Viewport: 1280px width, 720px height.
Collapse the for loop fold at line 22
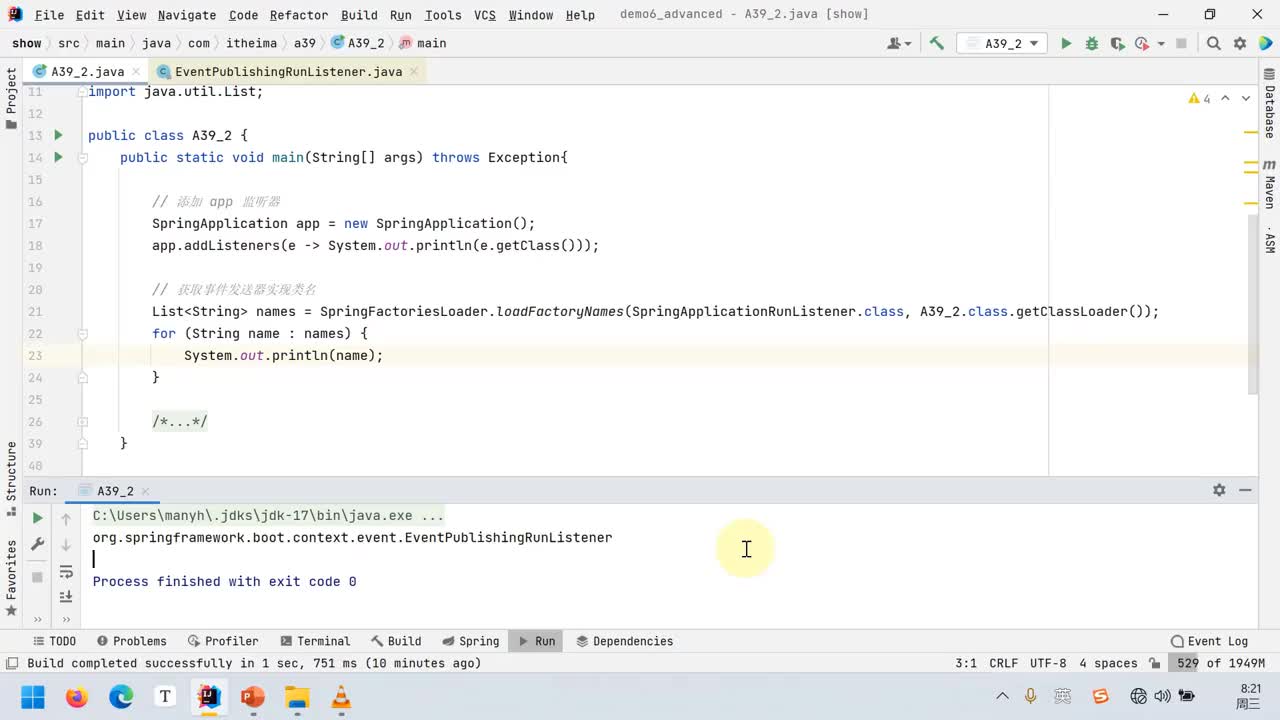click(84, 333)
